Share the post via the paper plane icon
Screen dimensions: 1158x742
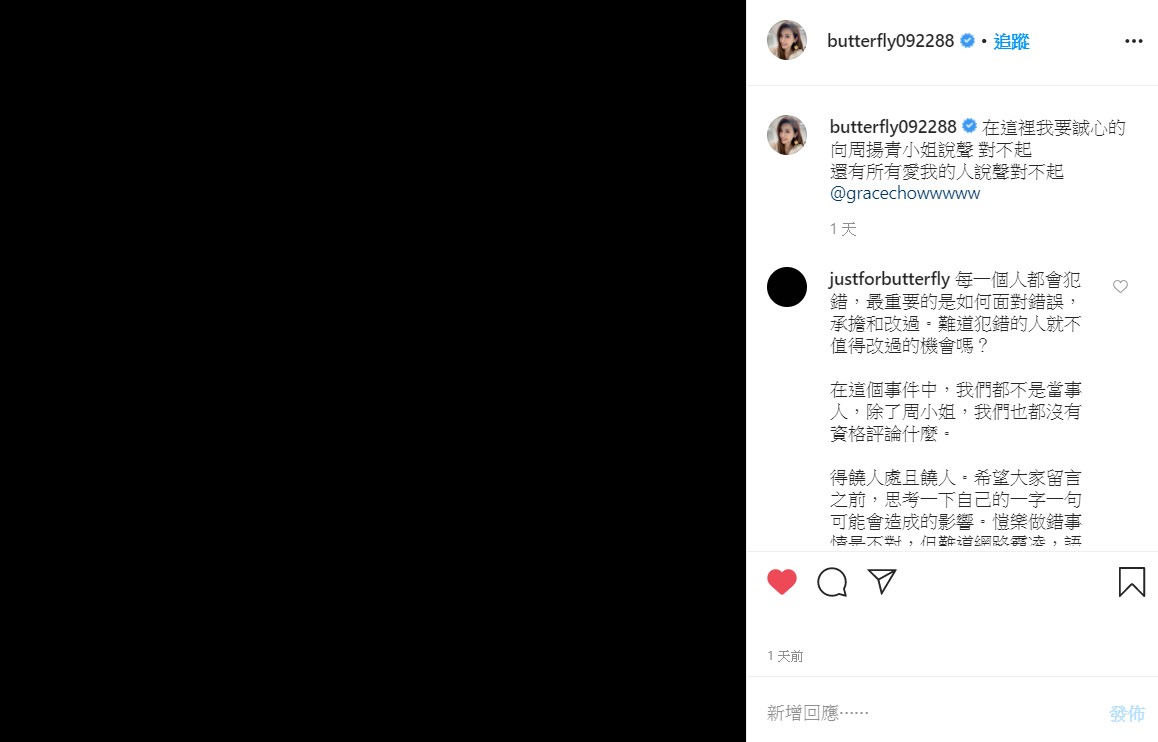click(x=882, y=581)
